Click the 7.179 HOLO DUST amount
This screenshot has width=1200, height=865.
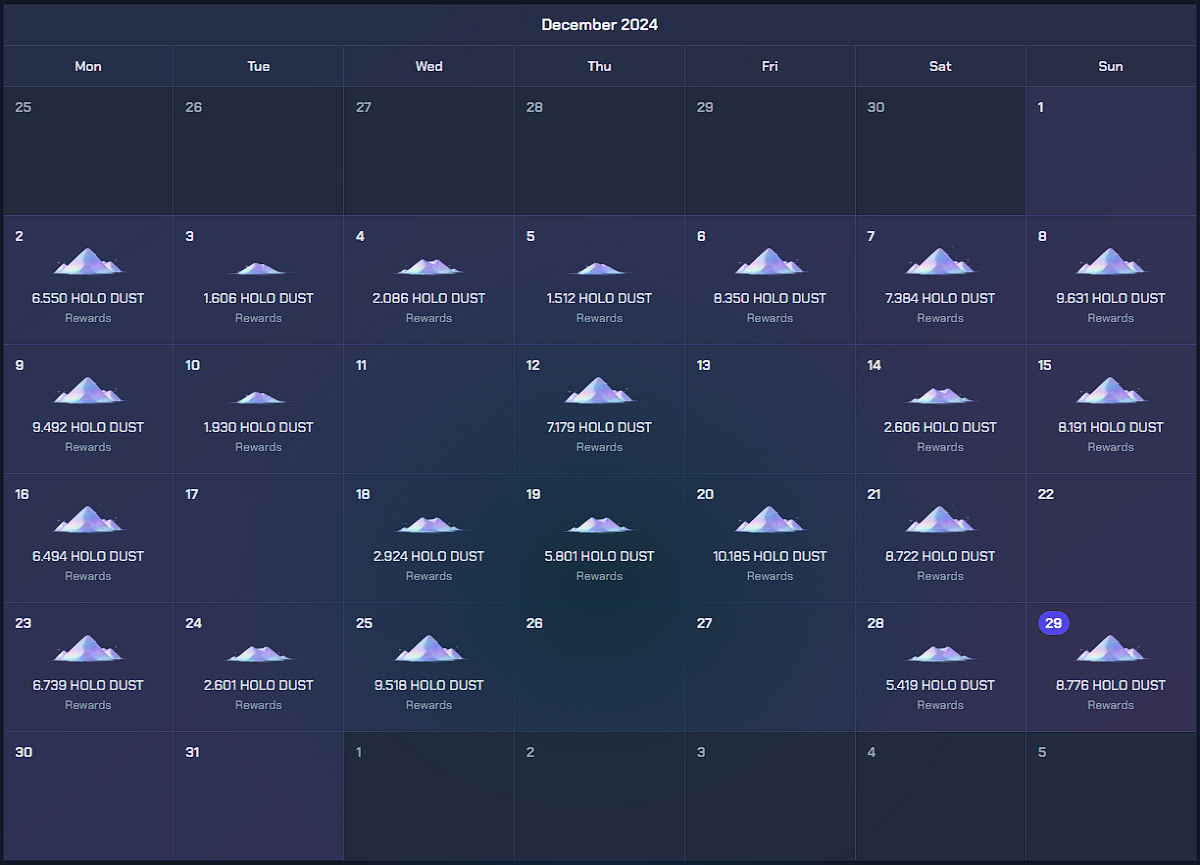[599, 427]
